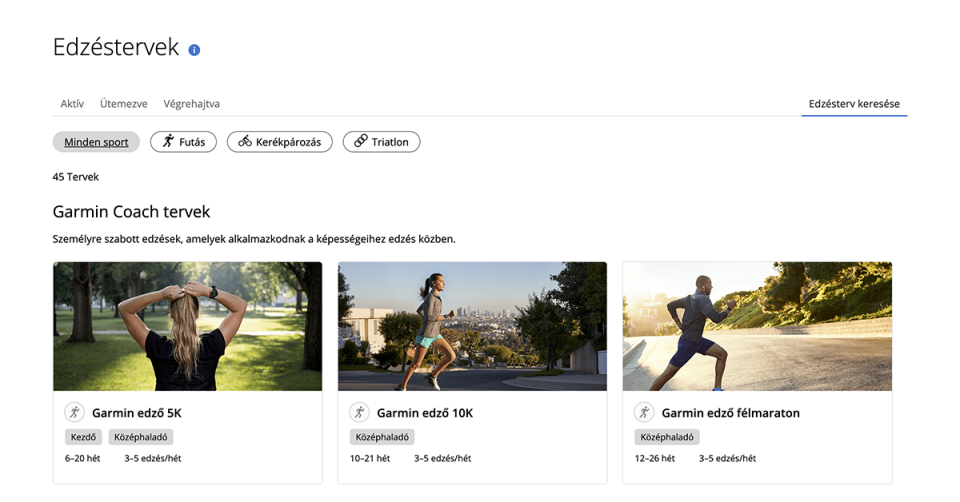Go to the Végrehajtva tab

pyautogui.click(x=192, y=103)
